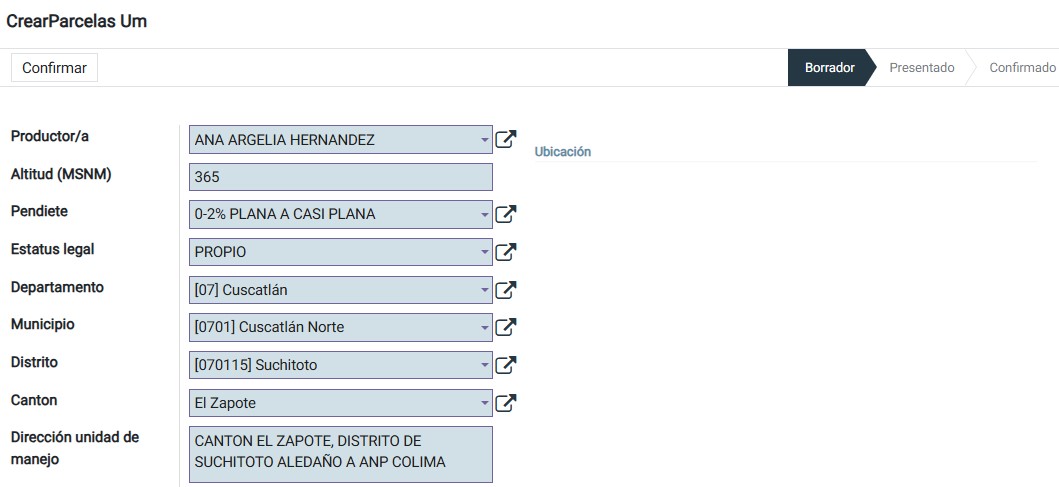1059x487 pixels.
Task: Click the Confirmar button
Action: [x=54, y=68]
